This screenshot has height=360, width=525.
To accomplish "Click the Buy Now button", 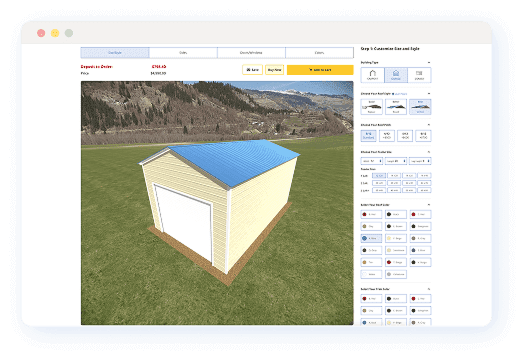I will pos(275,70).
